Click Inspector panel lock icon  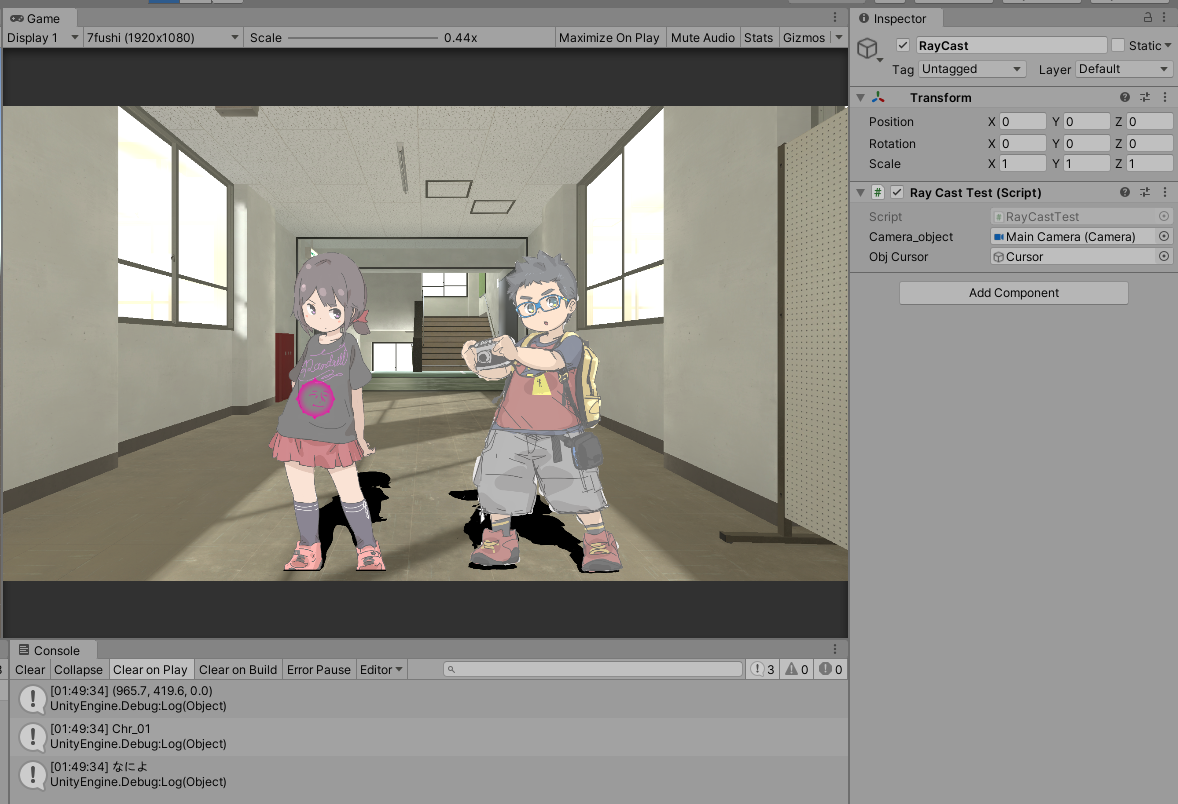coord(1147,17)
